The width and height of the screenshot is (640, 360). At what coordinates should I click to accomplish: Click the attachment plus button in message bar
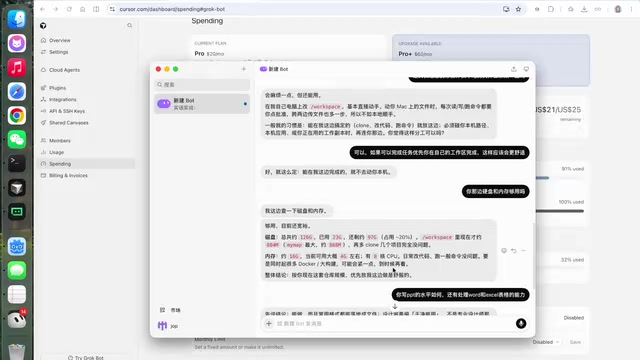click(269, 324)
